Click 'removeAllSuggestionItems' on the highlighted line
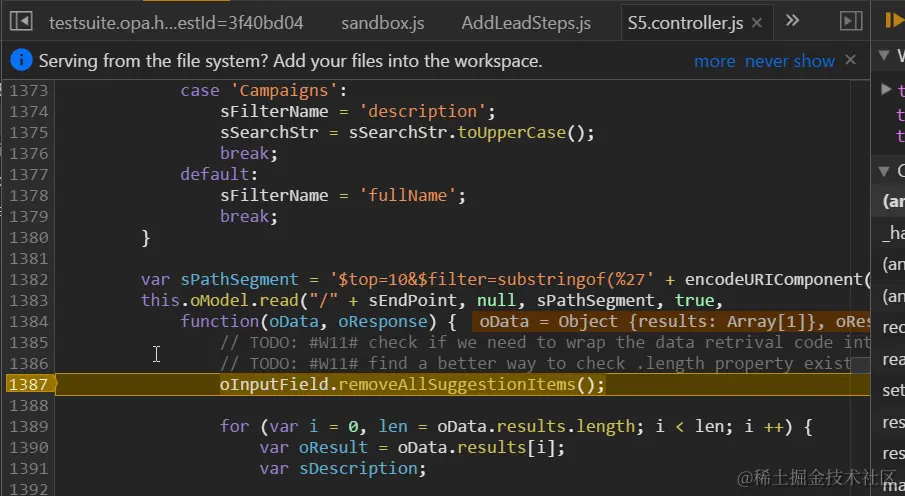The height and width of the screenshot is (496, 905). [x=456, y=385]
